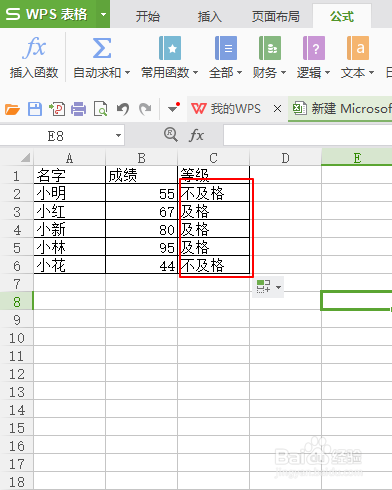392x490 pixels.
Task: Open the common functions star icon
Action: coord(170,48)
